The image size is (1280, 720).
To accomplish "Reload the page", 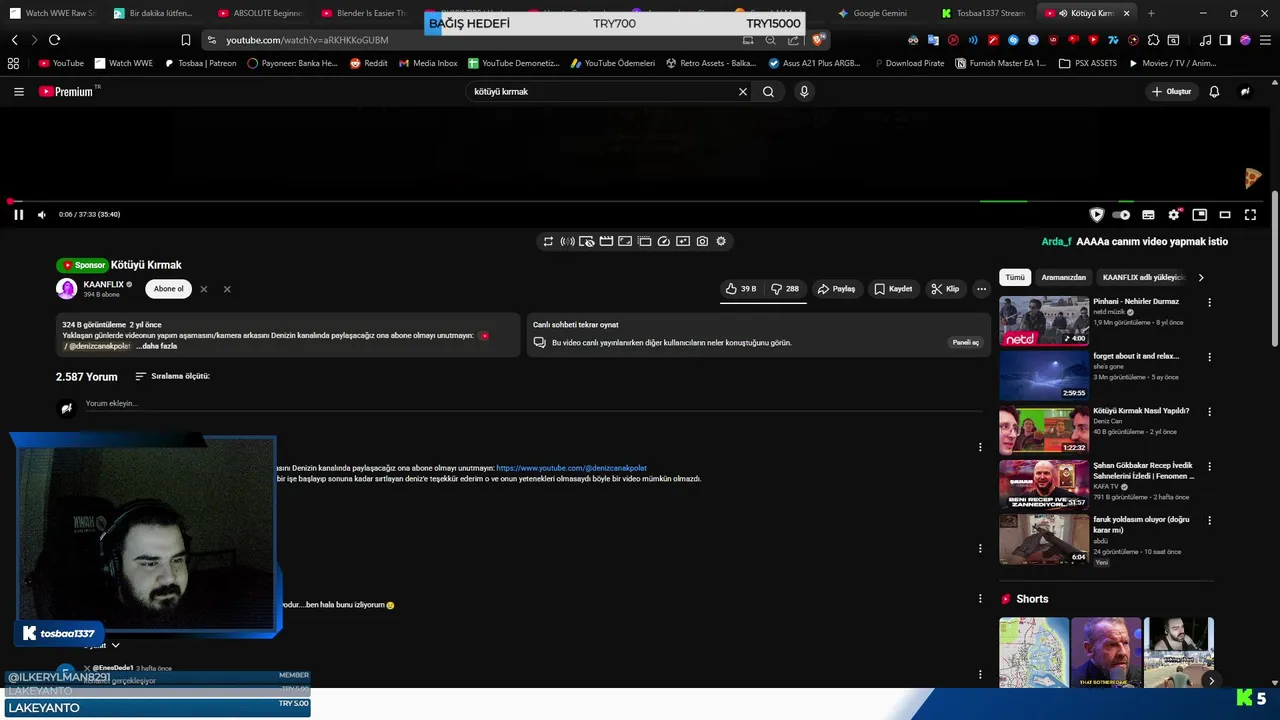I will (x=54, y=40).
